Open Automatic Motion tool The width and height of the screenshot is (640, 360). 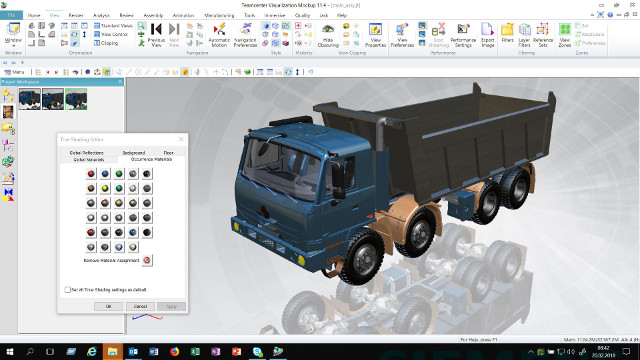click(x=219, y=35)
